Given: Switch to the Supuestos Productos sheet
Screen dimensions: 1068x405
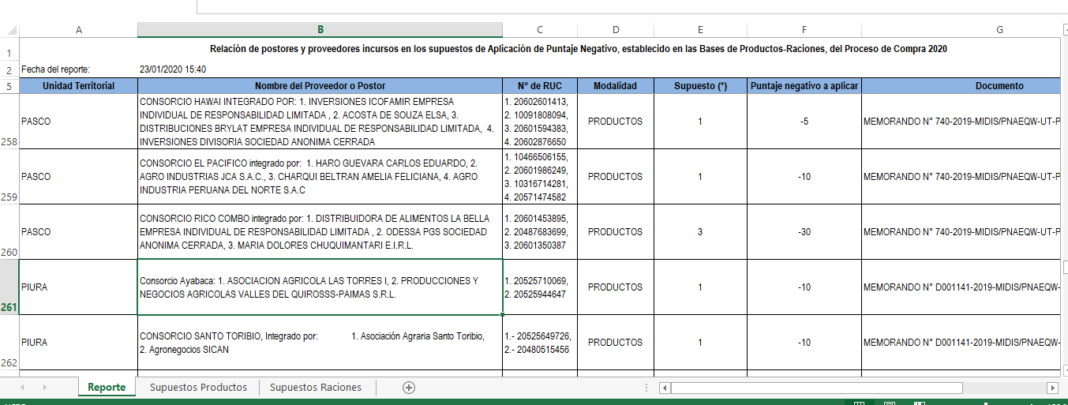Looking at the screenshot, I should (x=198, y=387).
